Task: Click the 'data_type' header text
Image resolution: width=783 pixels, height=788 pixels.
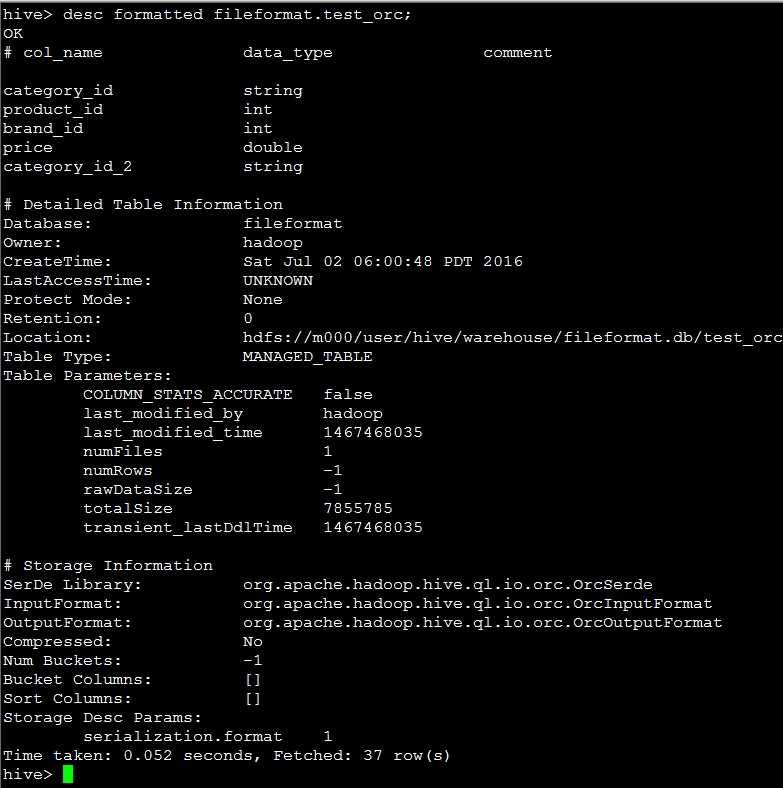Action: click(x=287, y=53)
